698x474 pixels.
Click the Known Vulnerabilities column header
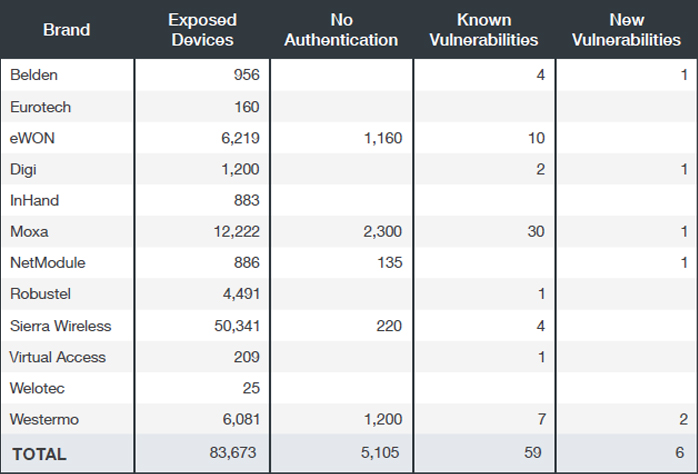click(x=483, y=30)
